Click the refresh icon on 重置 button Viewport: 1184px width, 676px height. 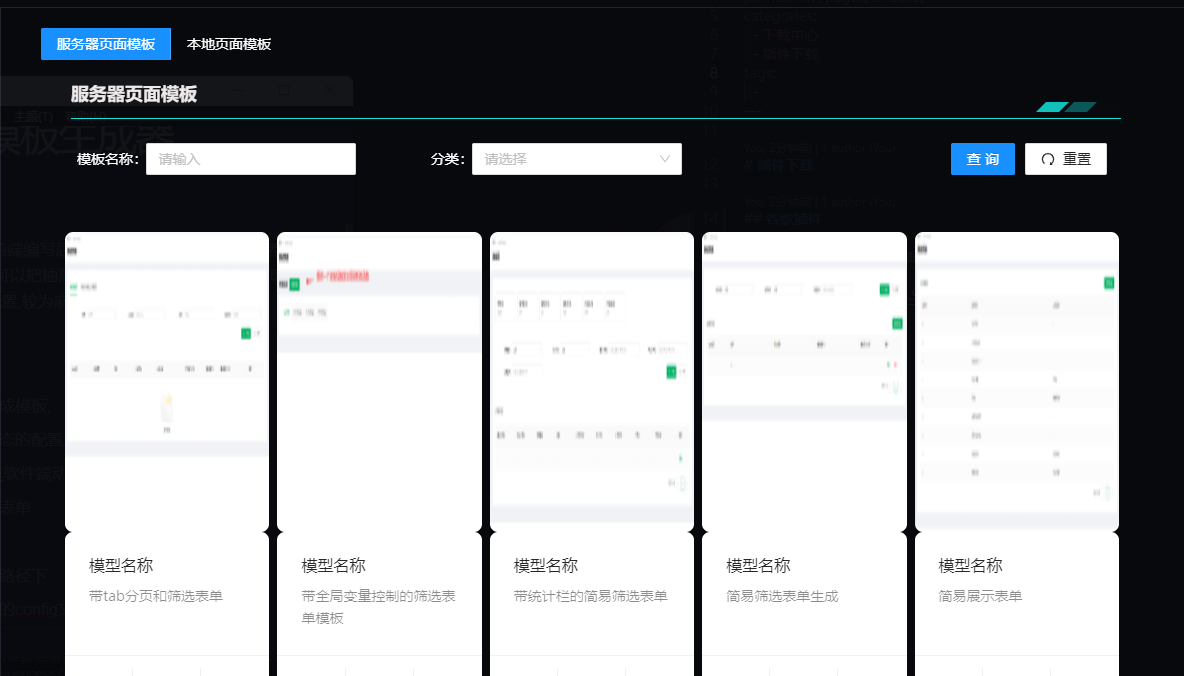point(1048,159)
